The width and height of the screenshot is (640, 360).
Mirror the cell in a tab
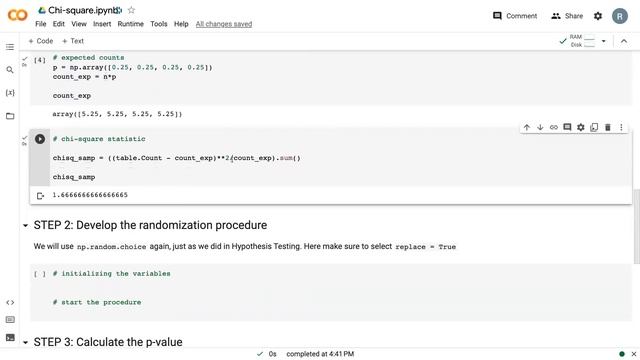click(594, 127)
